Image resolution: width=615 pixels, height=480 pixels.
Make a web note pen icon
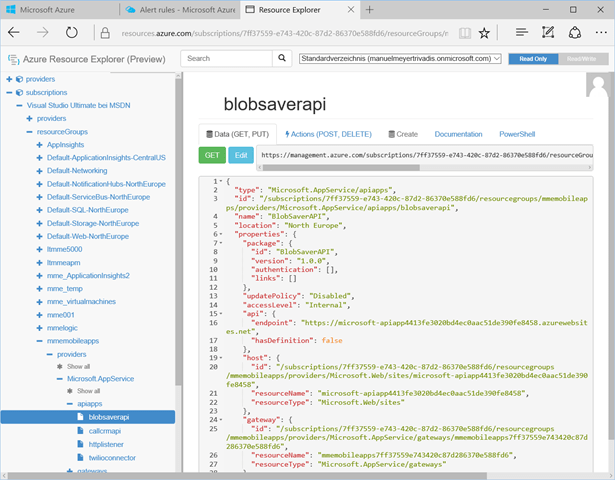click(x=548, y=32)
